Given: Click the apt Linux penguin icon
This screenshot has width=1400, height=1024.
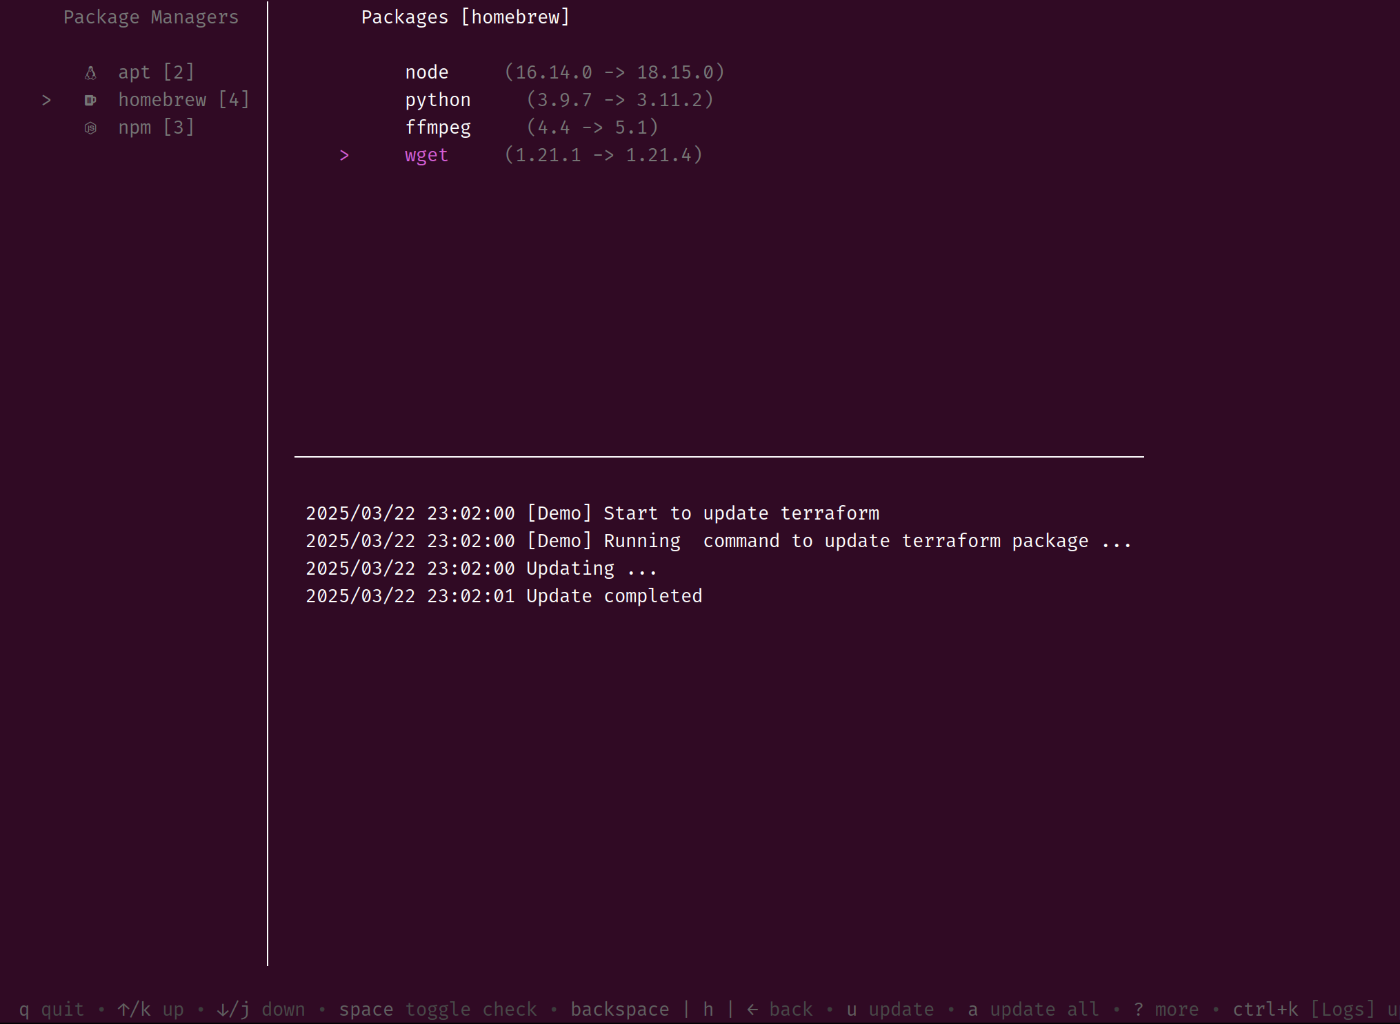Looking at the screenshot, I should click(x=90, y=72).
